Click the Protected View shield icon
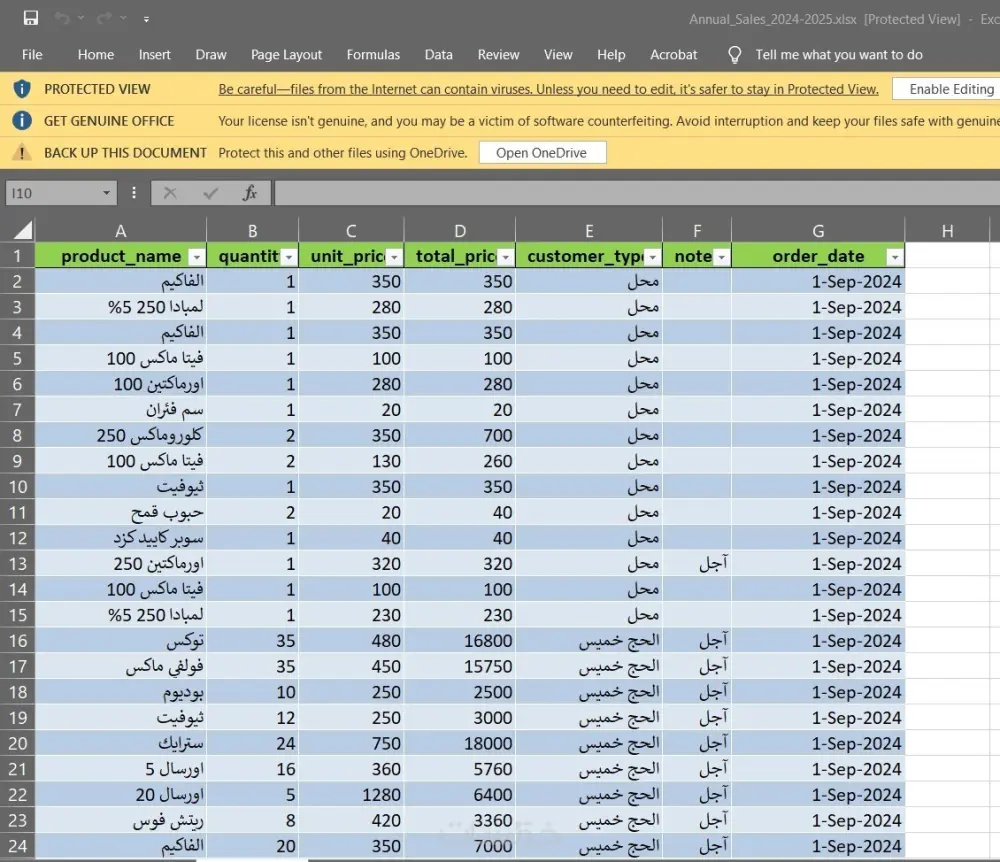This screenshot has height=862, width=1000. (22, 89)
